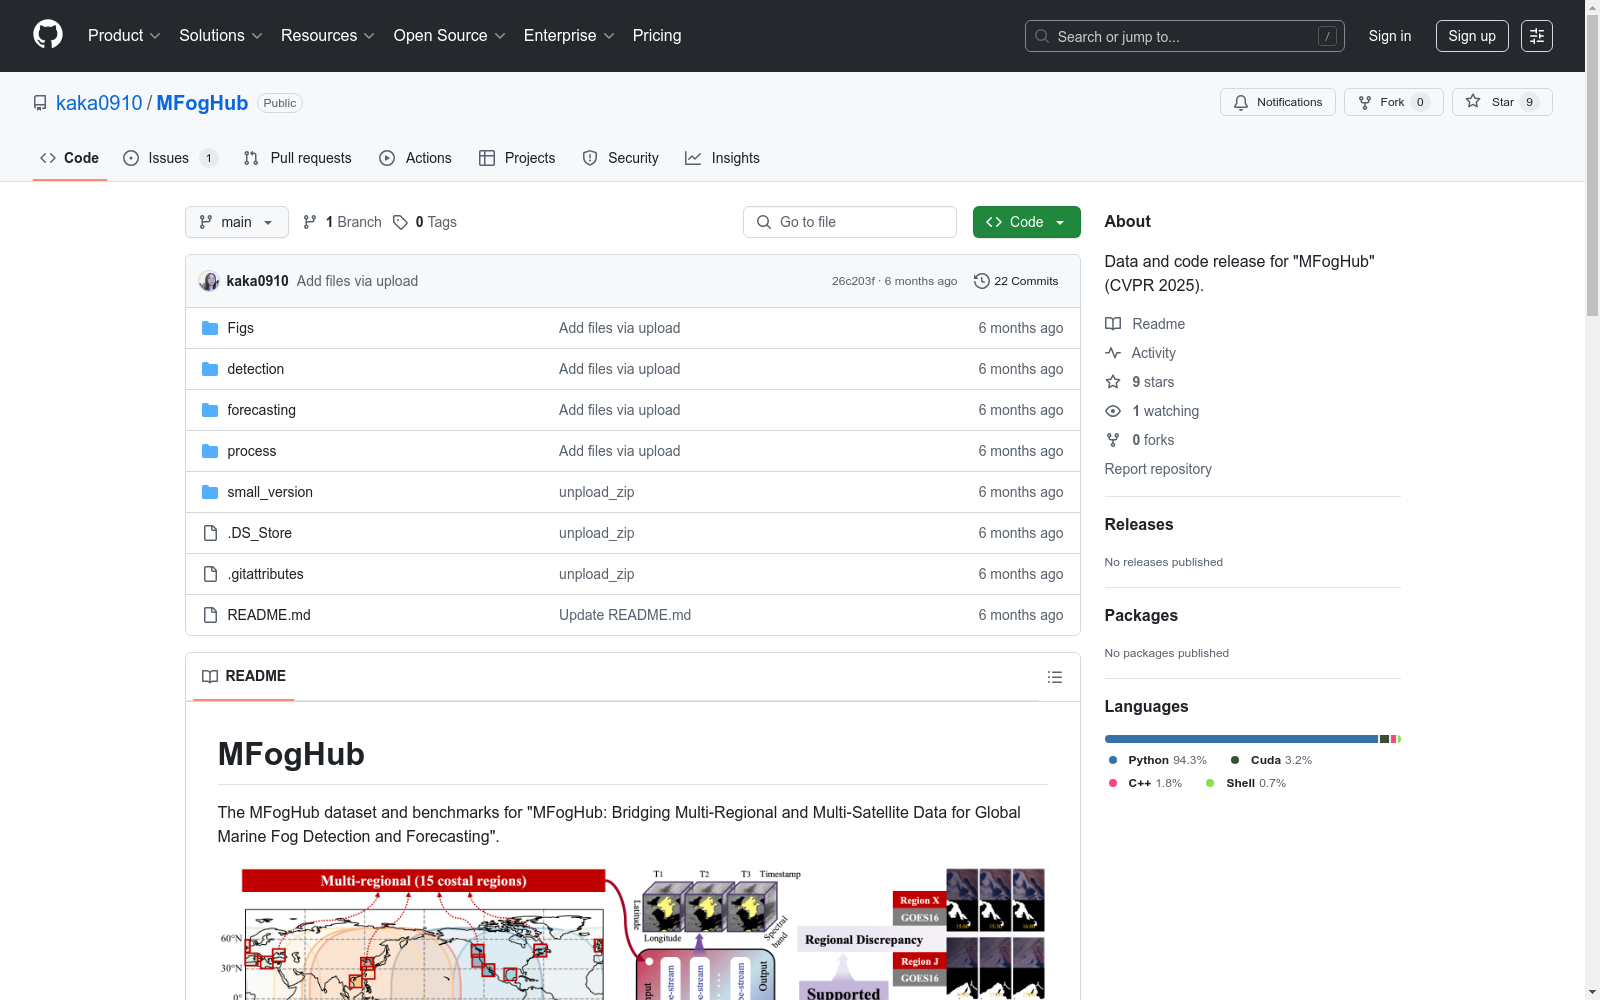
Task: Click the .gitattributes file icon
Action: point(210,574)
